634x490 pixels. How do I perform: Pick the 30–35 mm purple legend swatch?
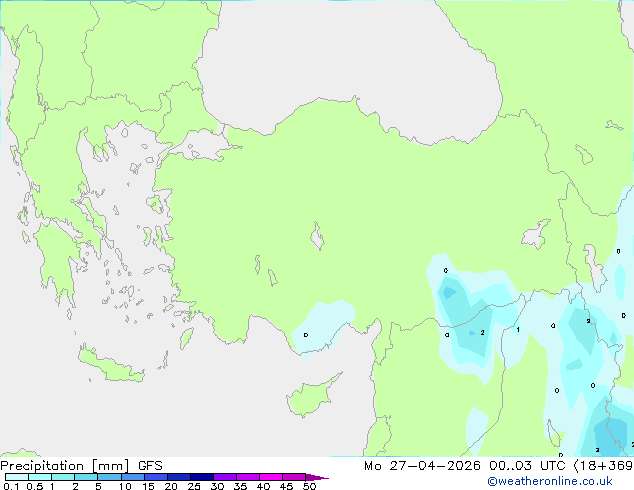pyautogui.click(x=225, y=477)
